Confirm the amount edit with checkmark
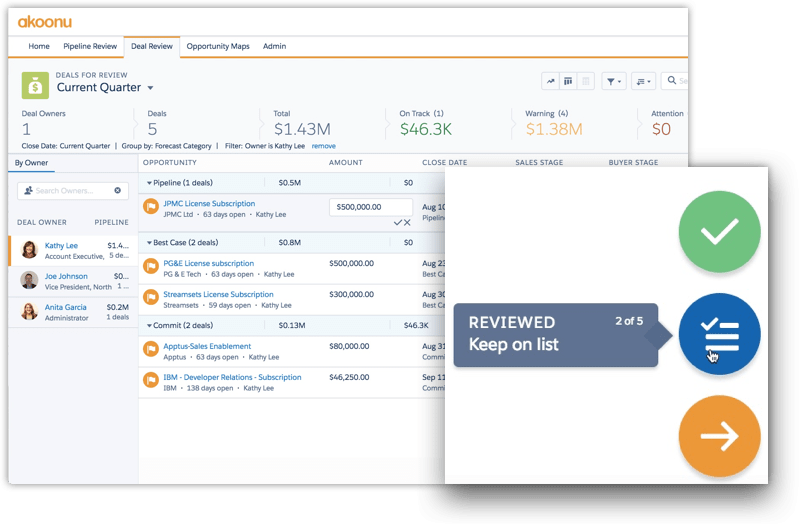Screen dimensions: 799x527 pos(397,223)
